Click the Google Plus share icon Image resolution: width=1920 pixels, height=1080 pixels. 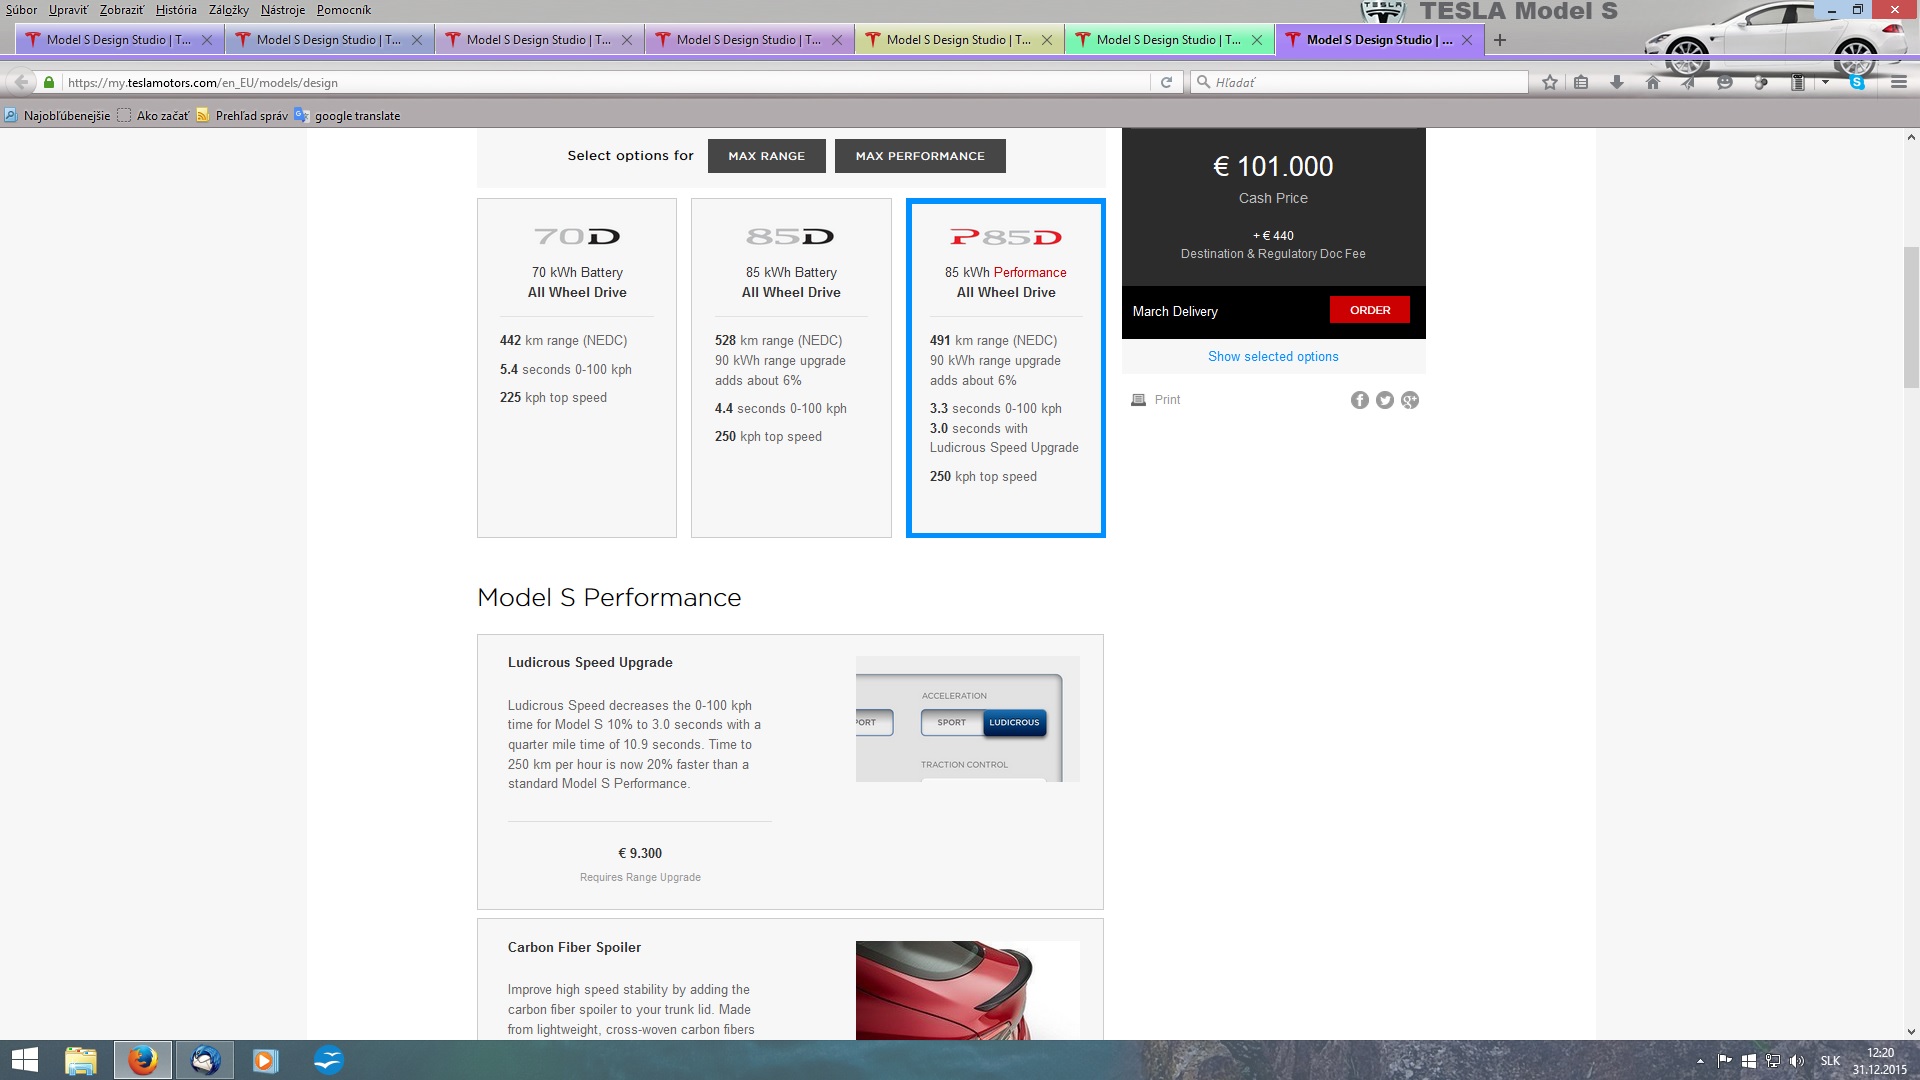(x=1410, y=400)
